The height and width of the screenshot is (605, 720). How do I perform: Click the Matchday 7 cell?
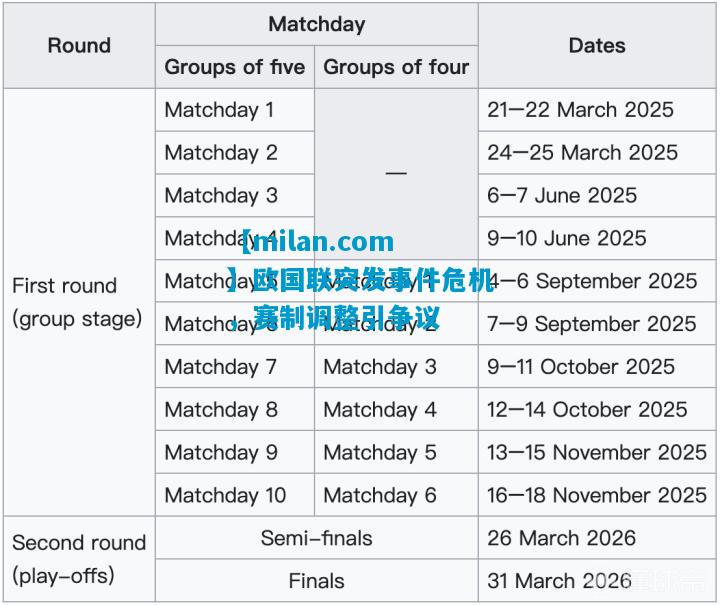pyautogui.click(x=235, y=366)
